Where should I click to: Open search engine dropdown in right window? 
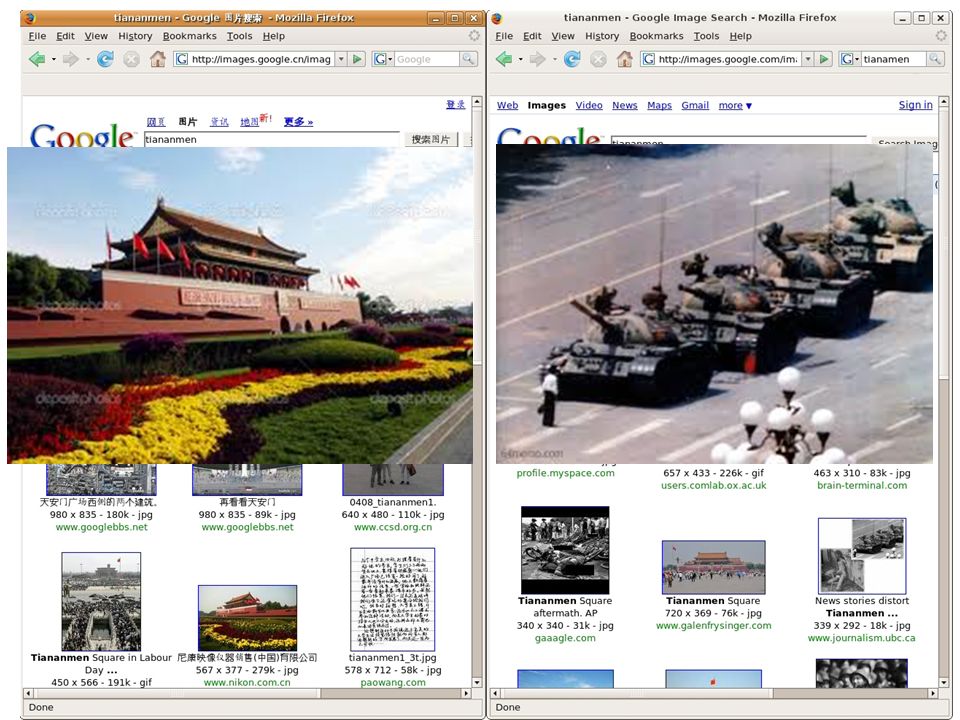857,59
